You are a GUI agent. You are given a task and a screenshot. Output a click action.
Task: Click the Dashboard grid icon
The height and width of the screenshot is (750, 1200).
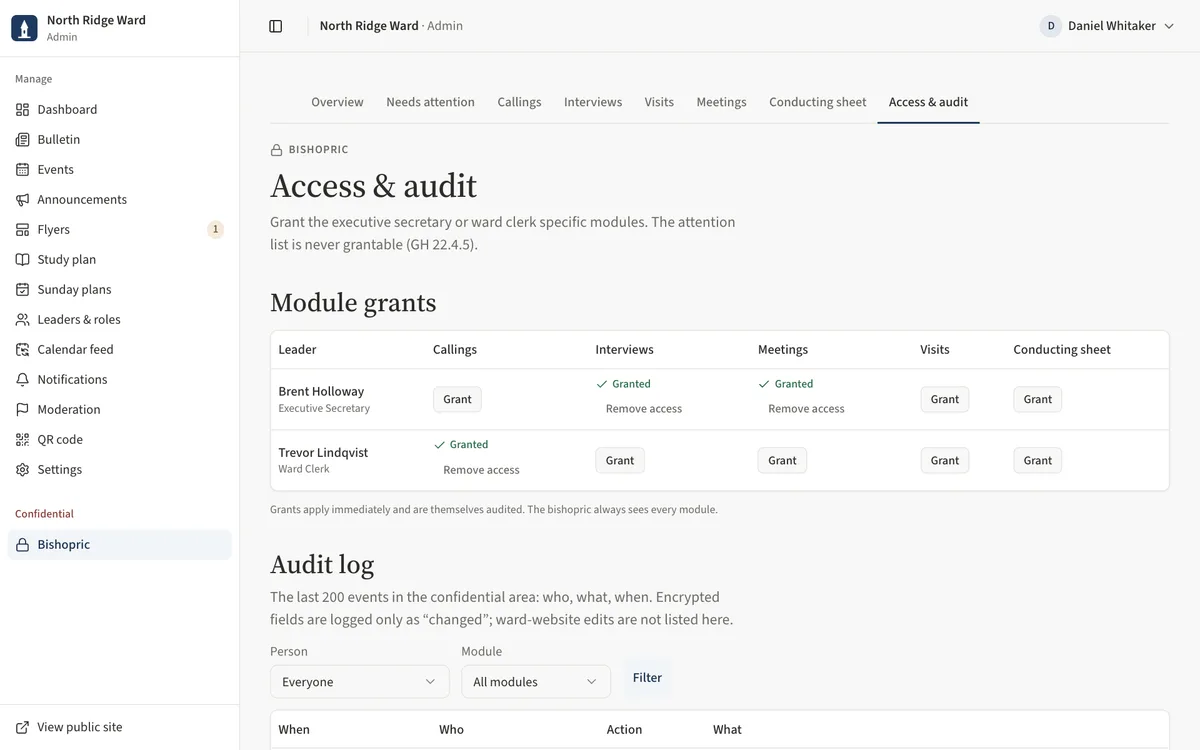tap(22, 109)
